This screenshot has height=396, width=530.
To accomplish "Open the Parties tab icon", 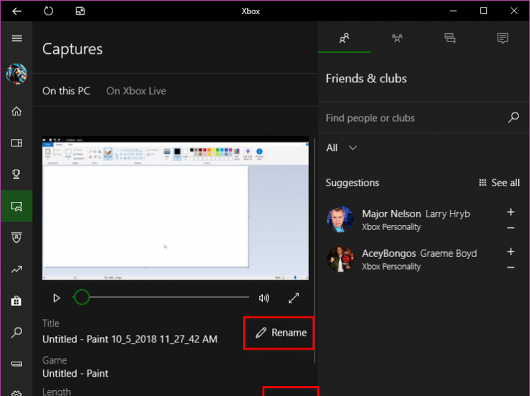I will (397, 38).
